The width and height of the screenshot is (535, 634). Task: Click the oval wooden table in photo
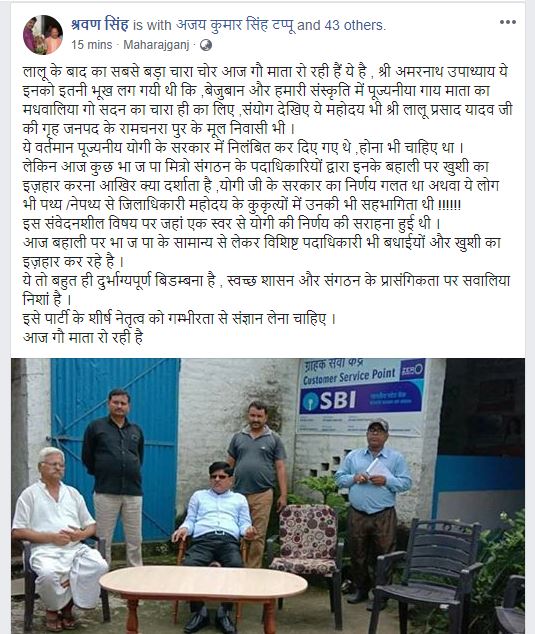click(203, 594)
